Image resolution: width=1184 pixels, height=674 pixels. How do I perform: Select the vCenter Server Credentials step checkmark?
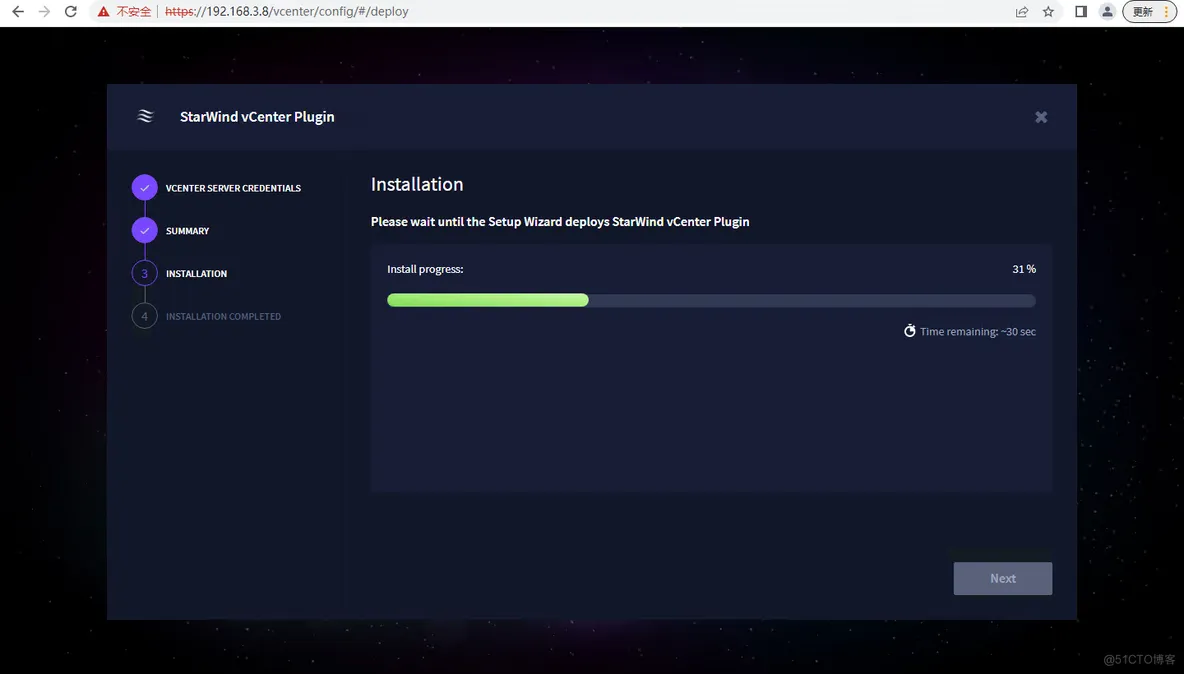[144, 188]
